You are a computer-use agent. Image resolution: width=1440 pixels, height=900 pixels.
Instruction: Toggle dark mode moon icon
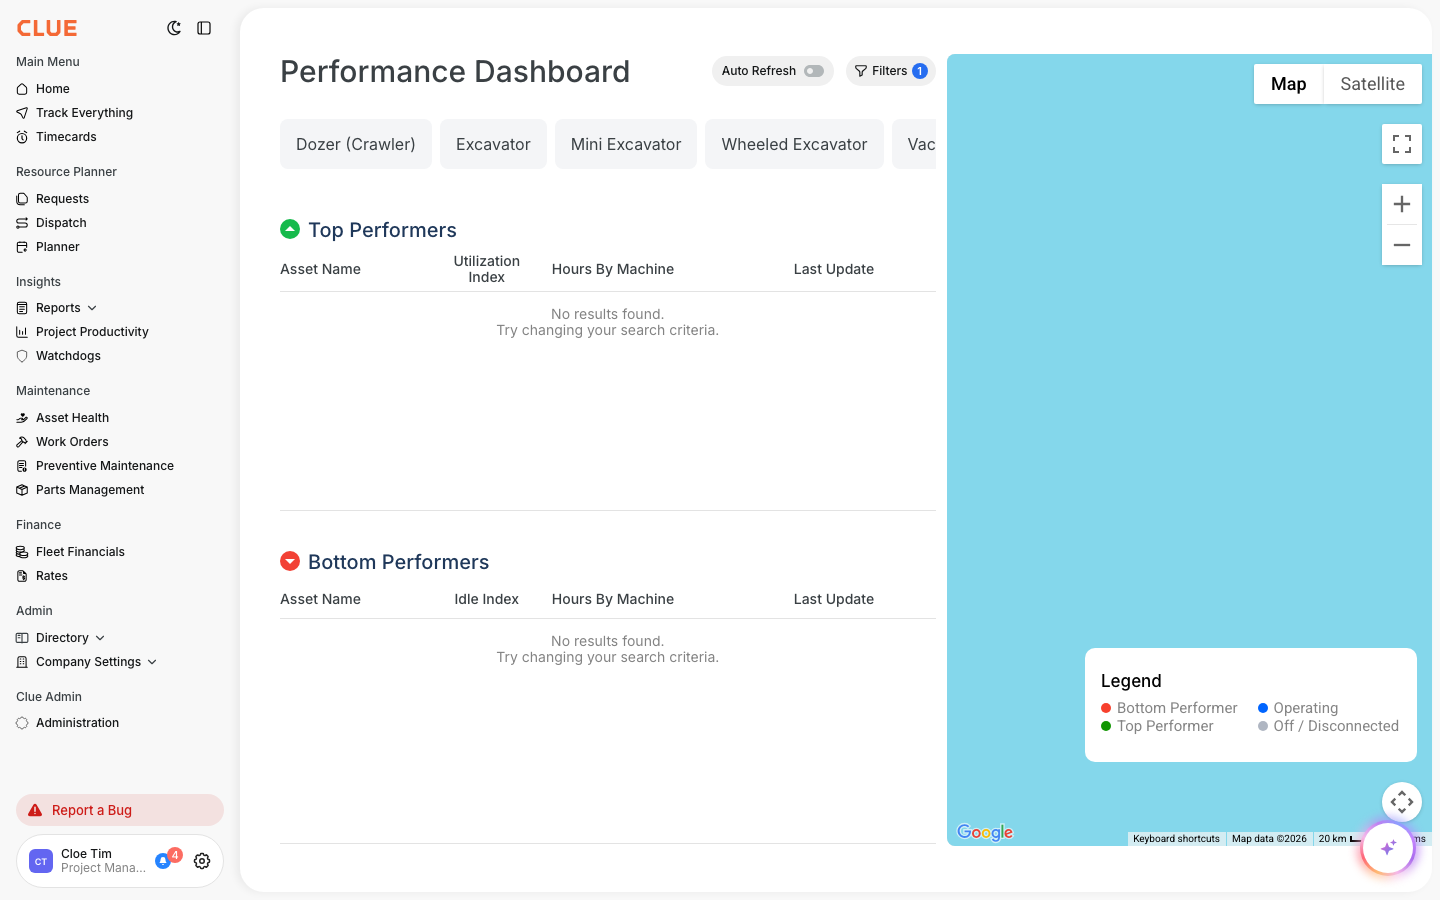tap(174, 28)
